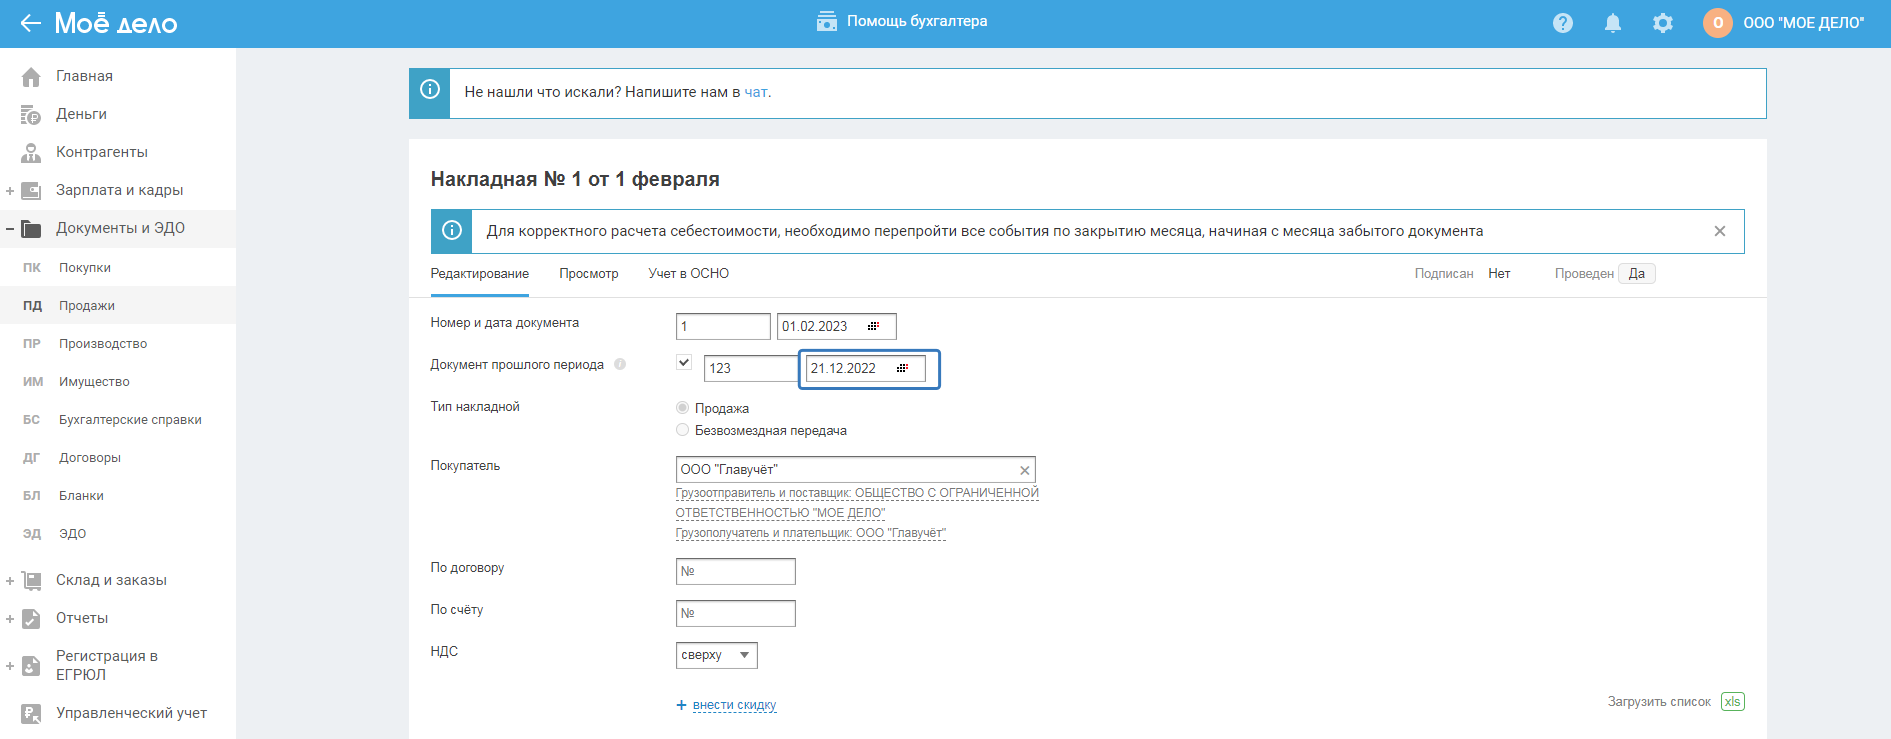Click the back arrow in header

coord(30,23)
